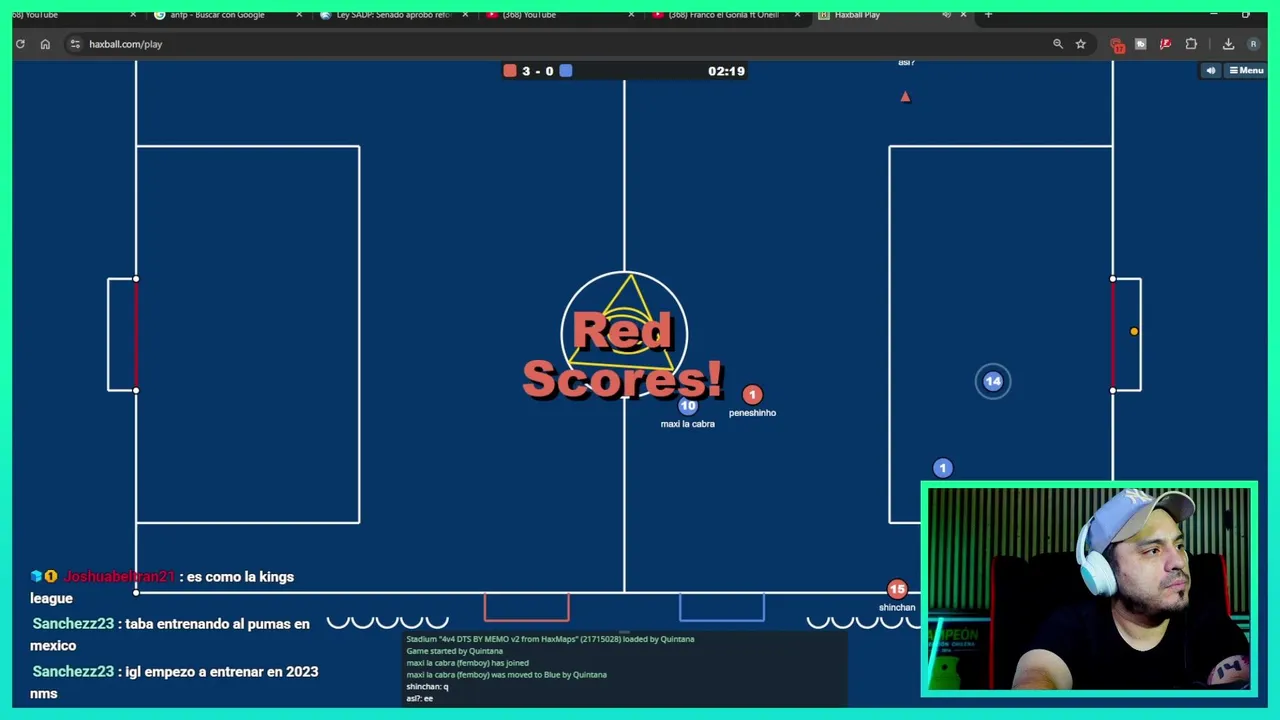Click the 'Game started by Quintana' log line
Viewport: 1280px width, 720px height.
(454, 651)
